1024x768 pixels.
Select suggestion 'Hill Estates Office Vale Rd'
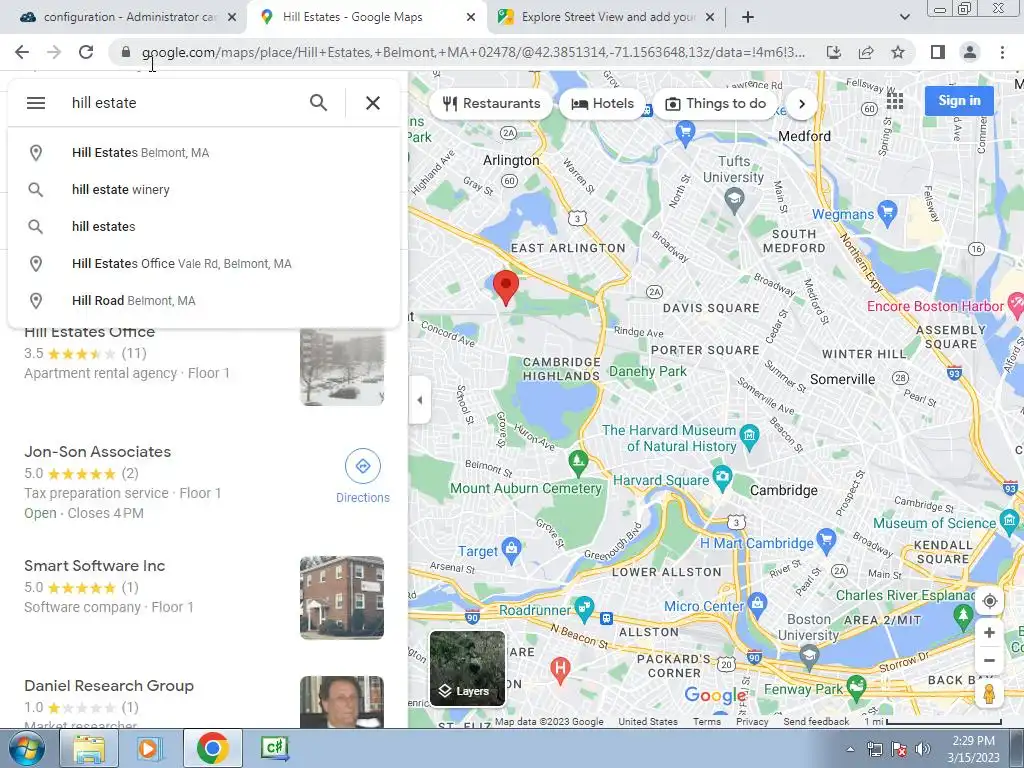pyautogui.click(x=204, y=264)
